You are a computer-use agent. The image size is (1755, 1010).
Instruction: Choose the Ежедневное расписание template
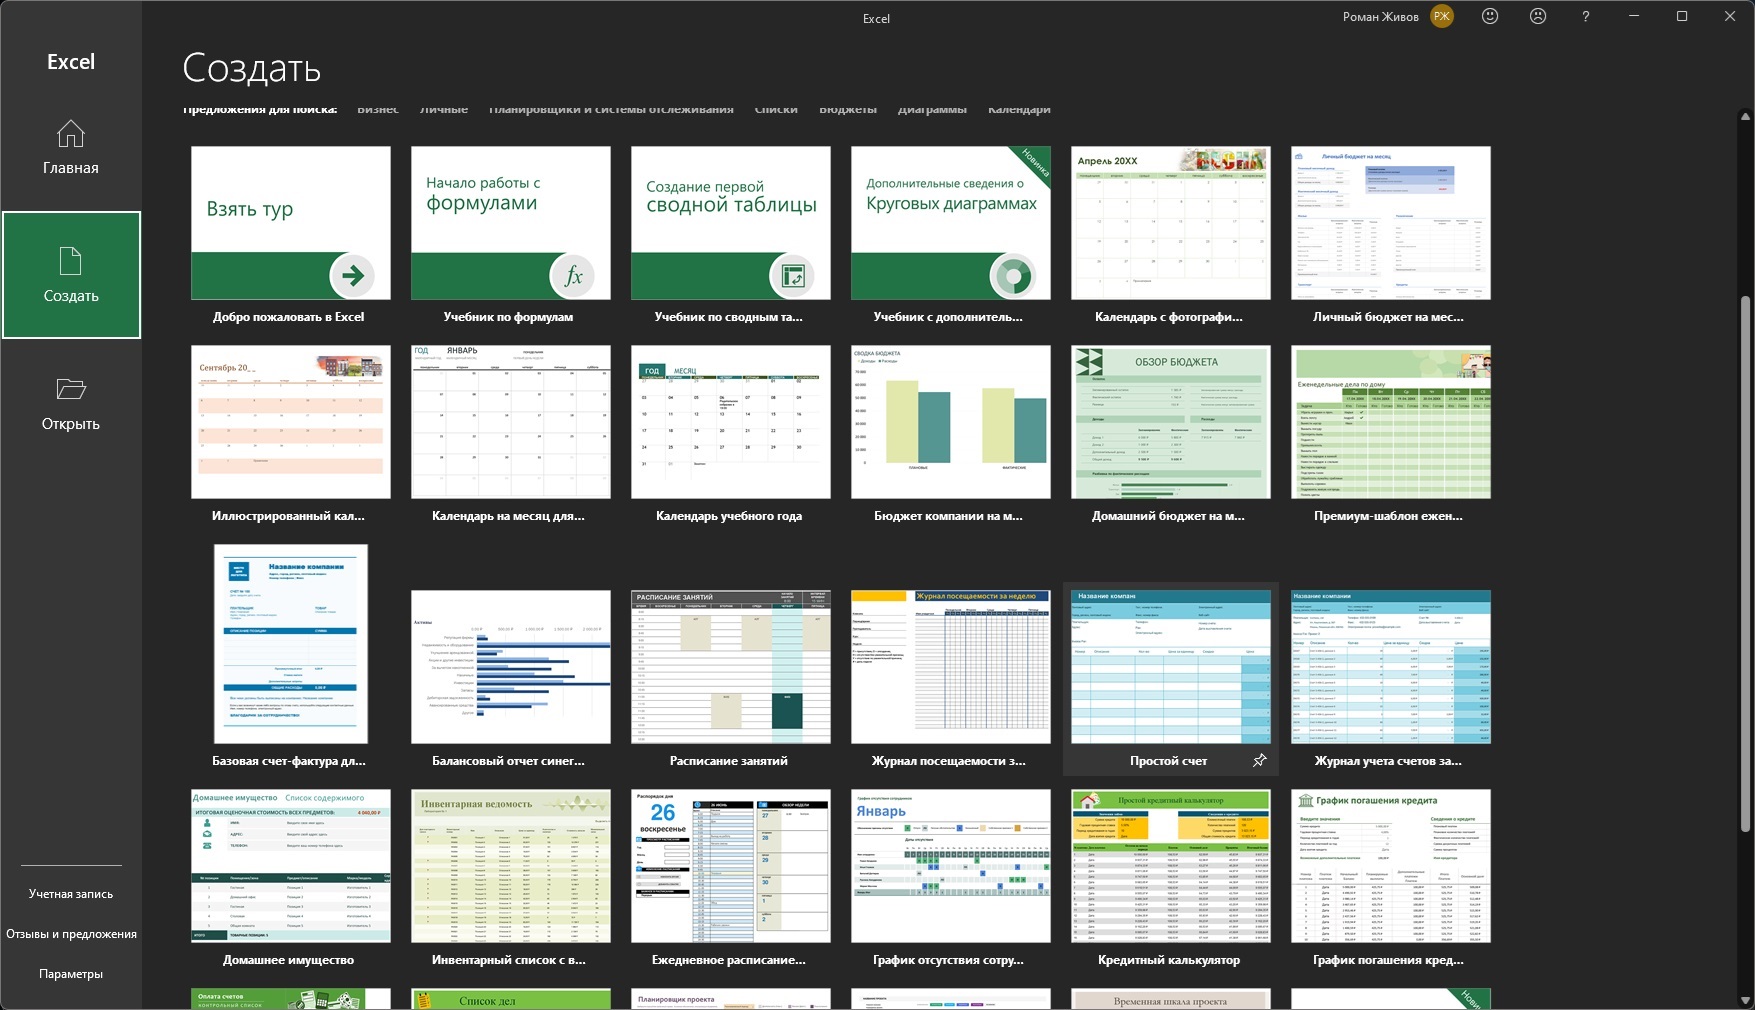tap(731, 866)
